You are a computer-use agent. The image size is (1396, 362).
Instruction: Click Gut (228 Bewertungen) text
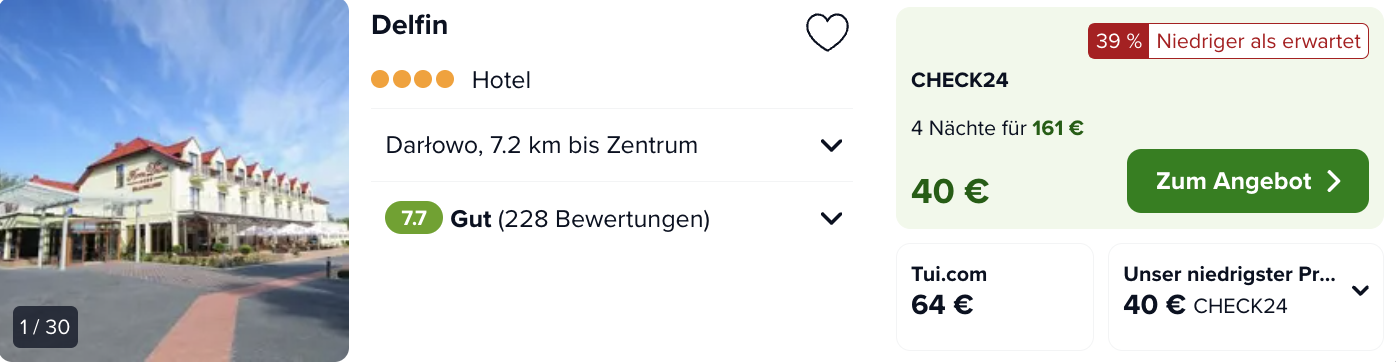(580, 218)
